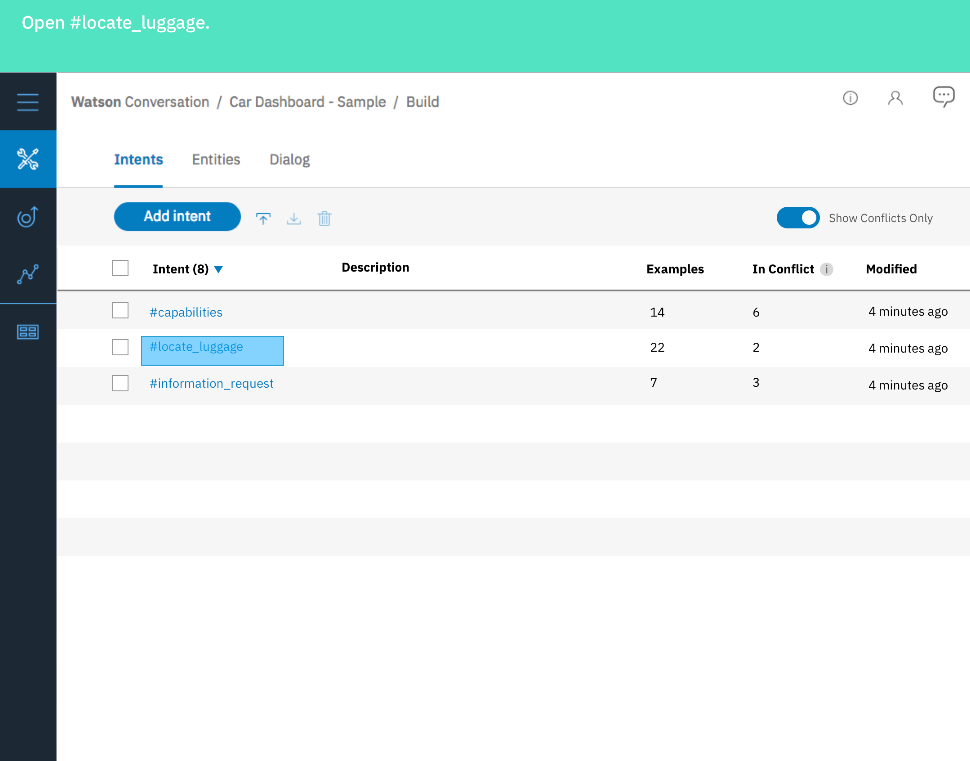Check the #capabilities row checkbox
970x761 pixels.
click(120, 310)
